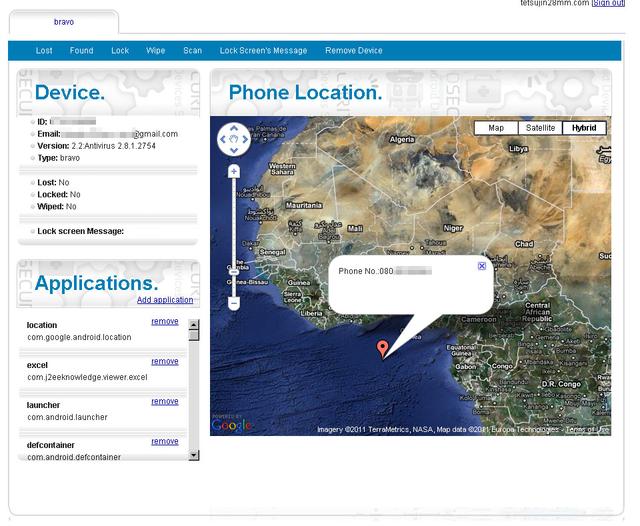Switch to plain Map view
The image size is (640, 526).
pyautogui.click(x=496, y=128)
